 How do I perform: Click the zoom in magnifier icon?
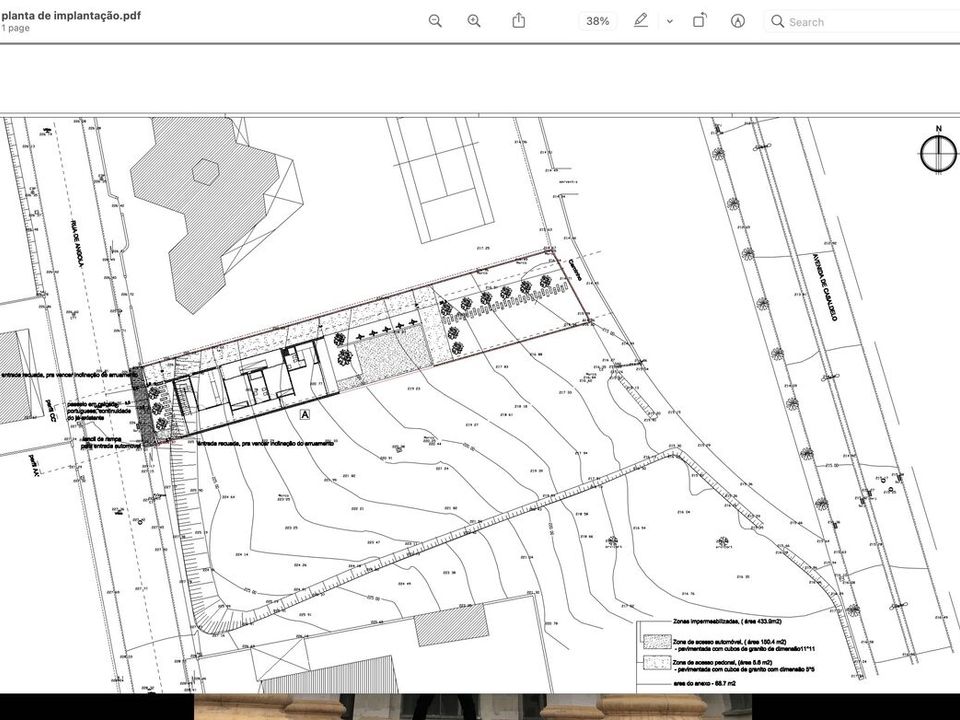(x=474, y=21)
